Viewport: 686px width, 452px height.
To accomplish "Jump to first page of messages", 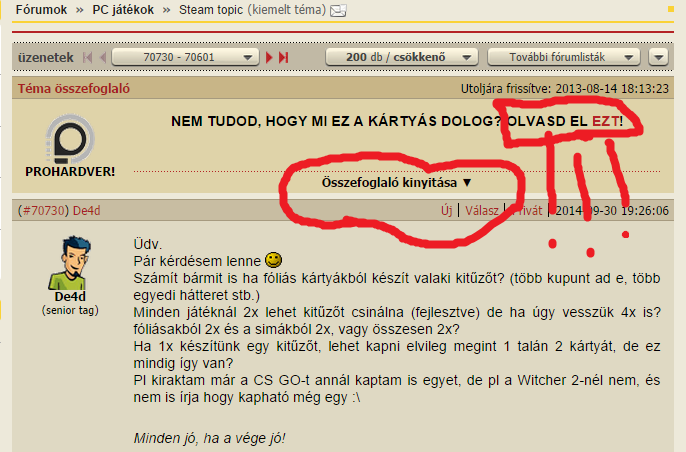I will pos(88,57).
